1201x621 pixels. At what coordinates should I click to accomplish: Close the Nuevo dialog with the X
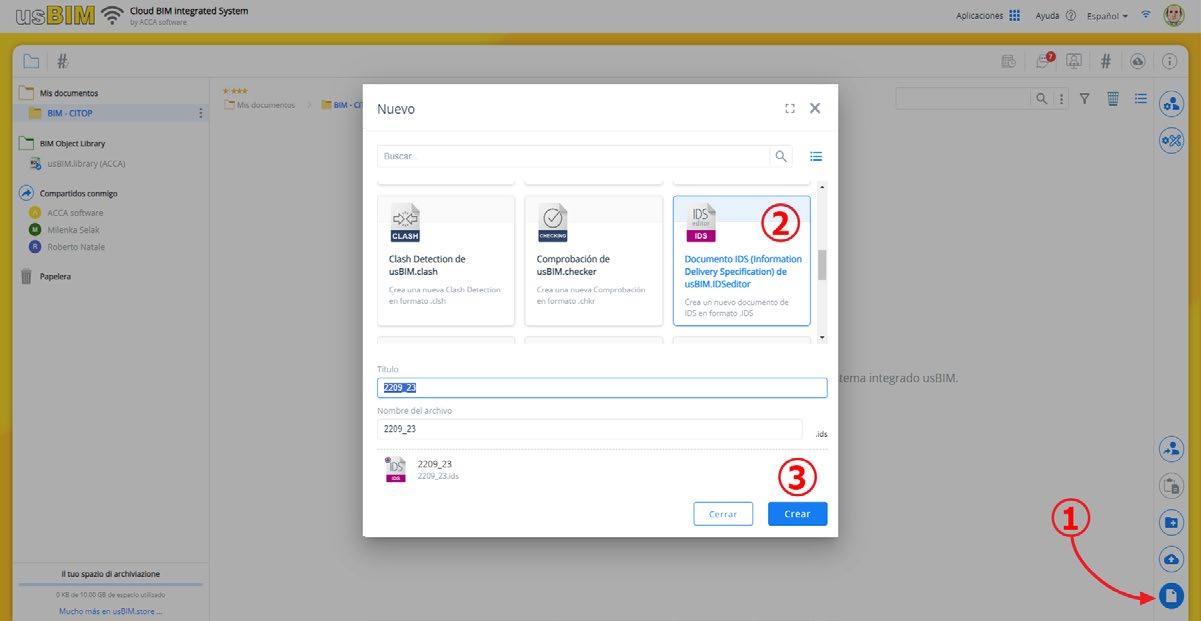tap(815, 108)
